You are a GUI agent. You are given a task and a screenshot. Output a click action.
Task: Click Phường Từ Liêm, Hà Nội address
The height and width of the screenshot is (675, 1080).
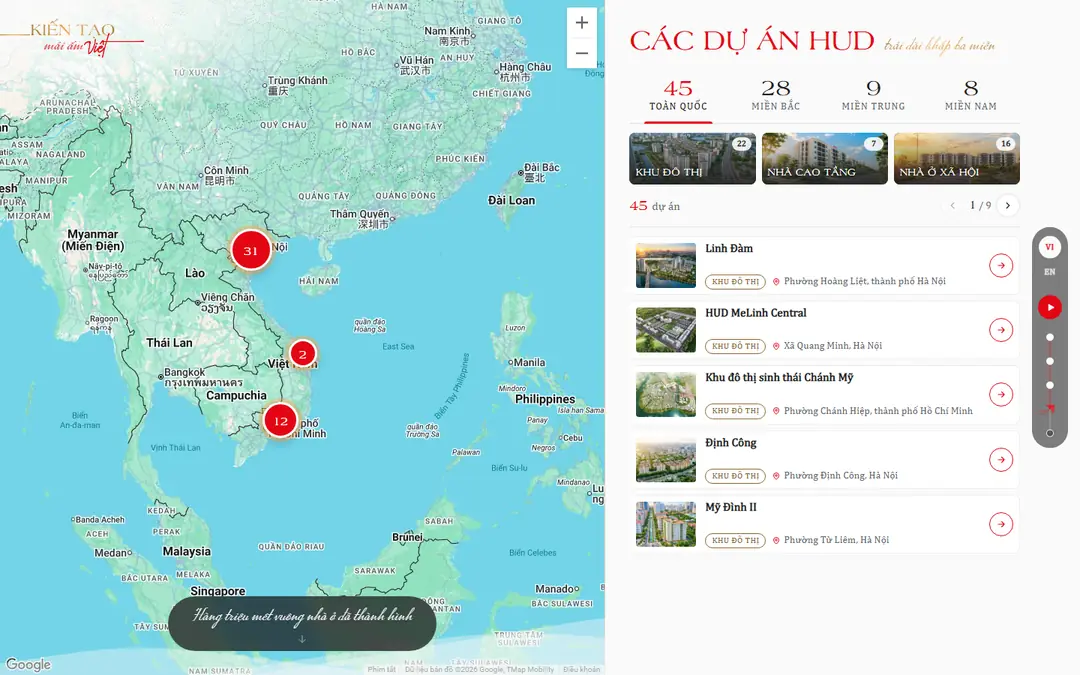pyautogui.click(x=836, y=541)
